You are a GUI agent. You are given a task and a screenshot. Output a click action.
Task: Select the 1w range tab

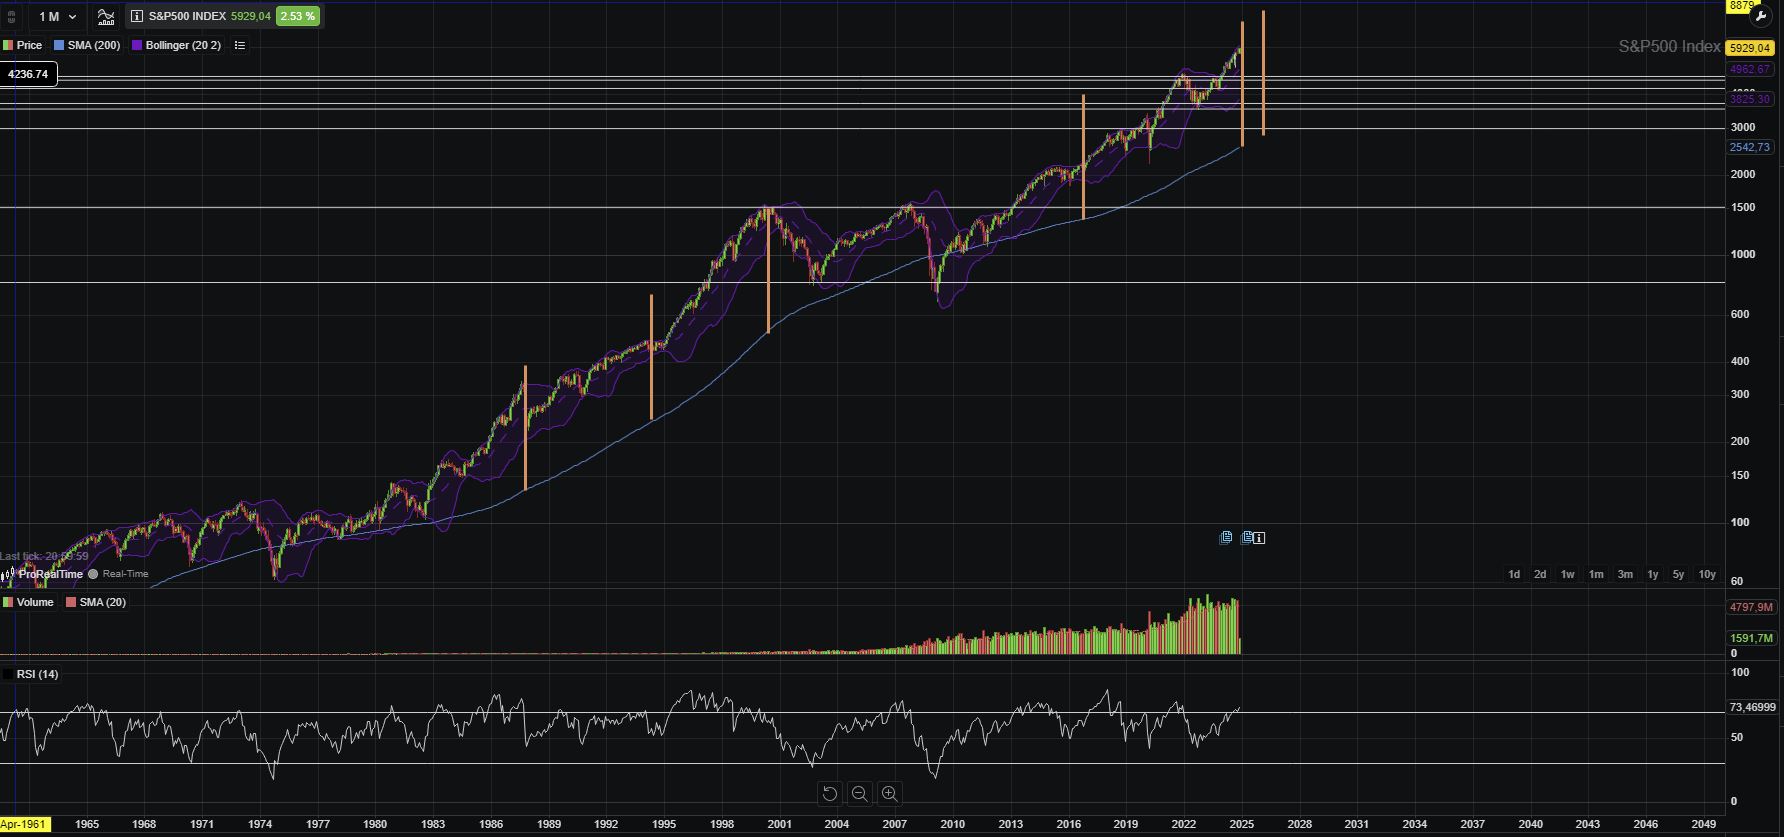pos(1568,574)
